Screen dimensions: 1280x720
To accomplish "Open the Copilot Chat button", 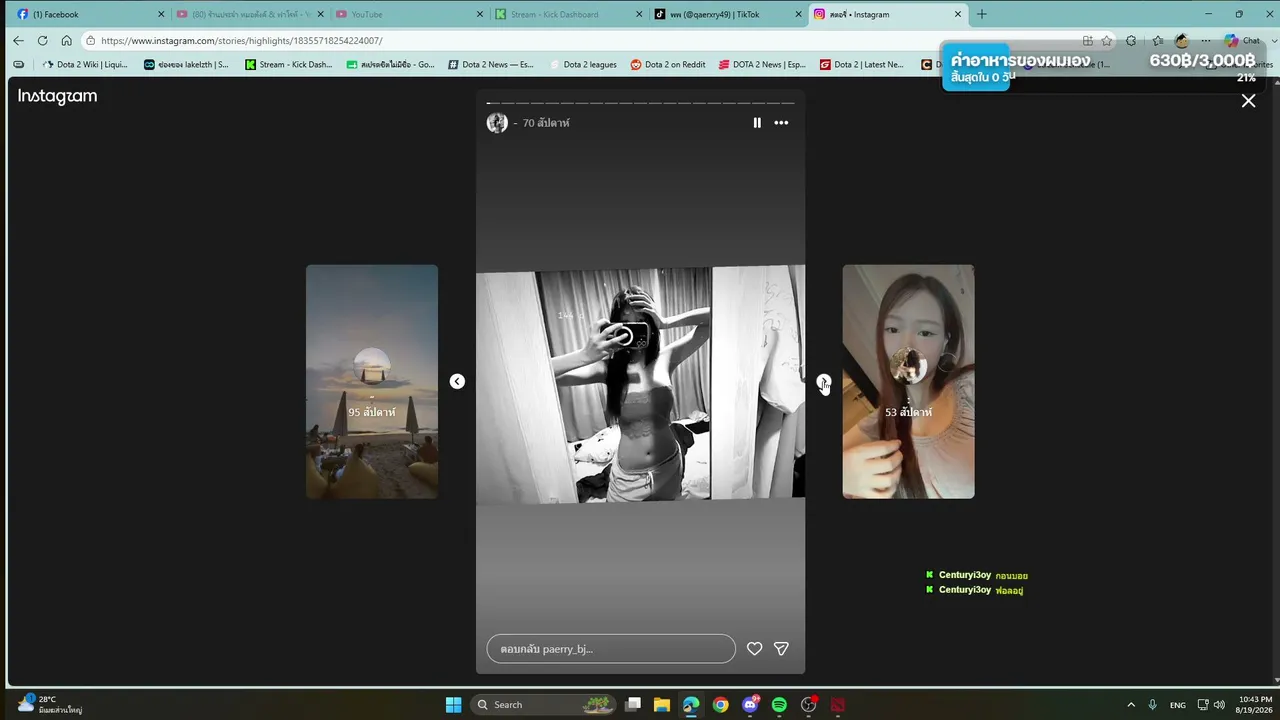I will point(1243,41).
